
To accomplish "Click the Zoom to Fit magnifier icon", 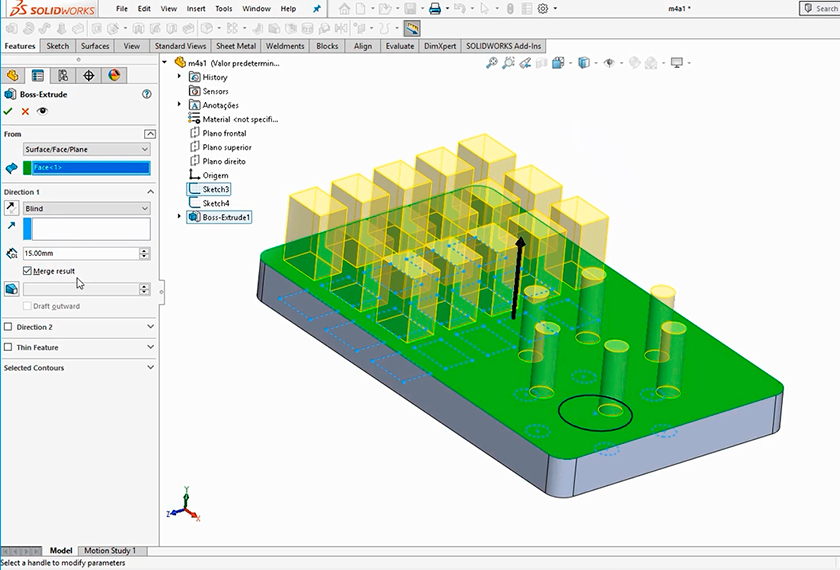I will (x=492, y=63).
